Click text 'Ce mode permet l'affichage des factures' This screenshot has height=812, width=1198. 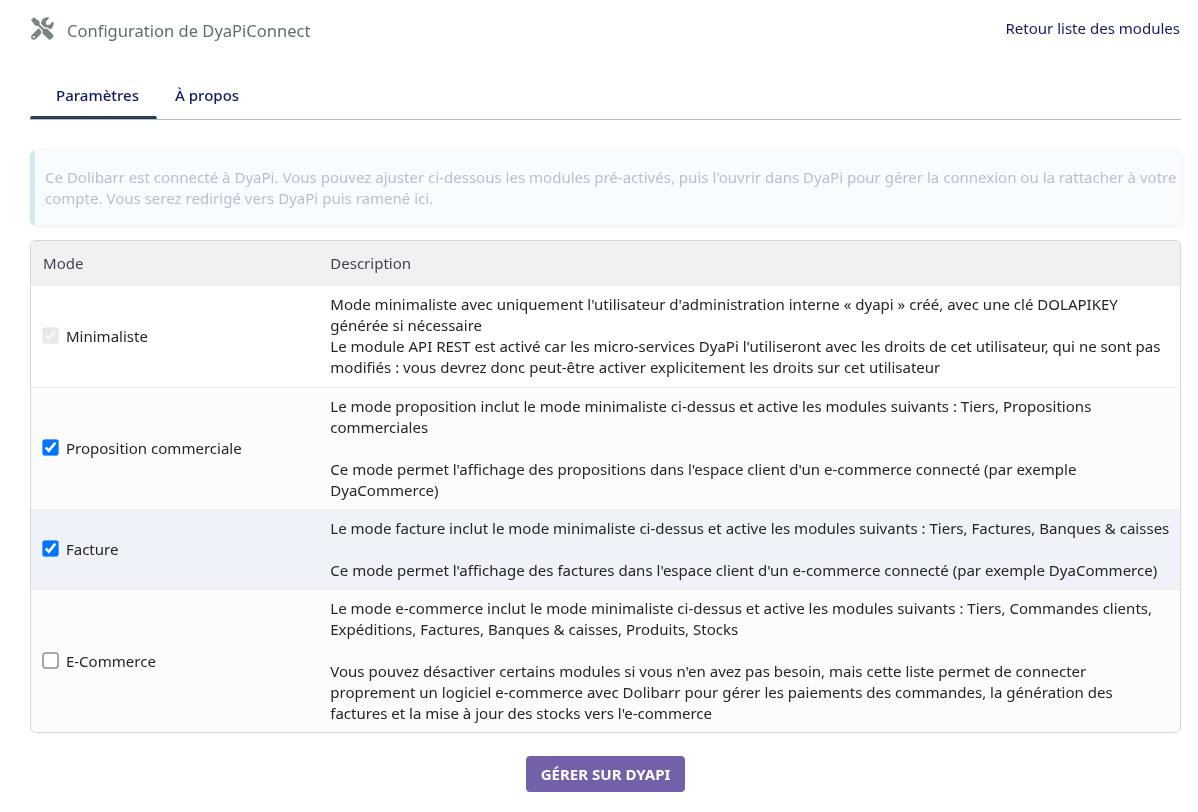click(743, 571)
